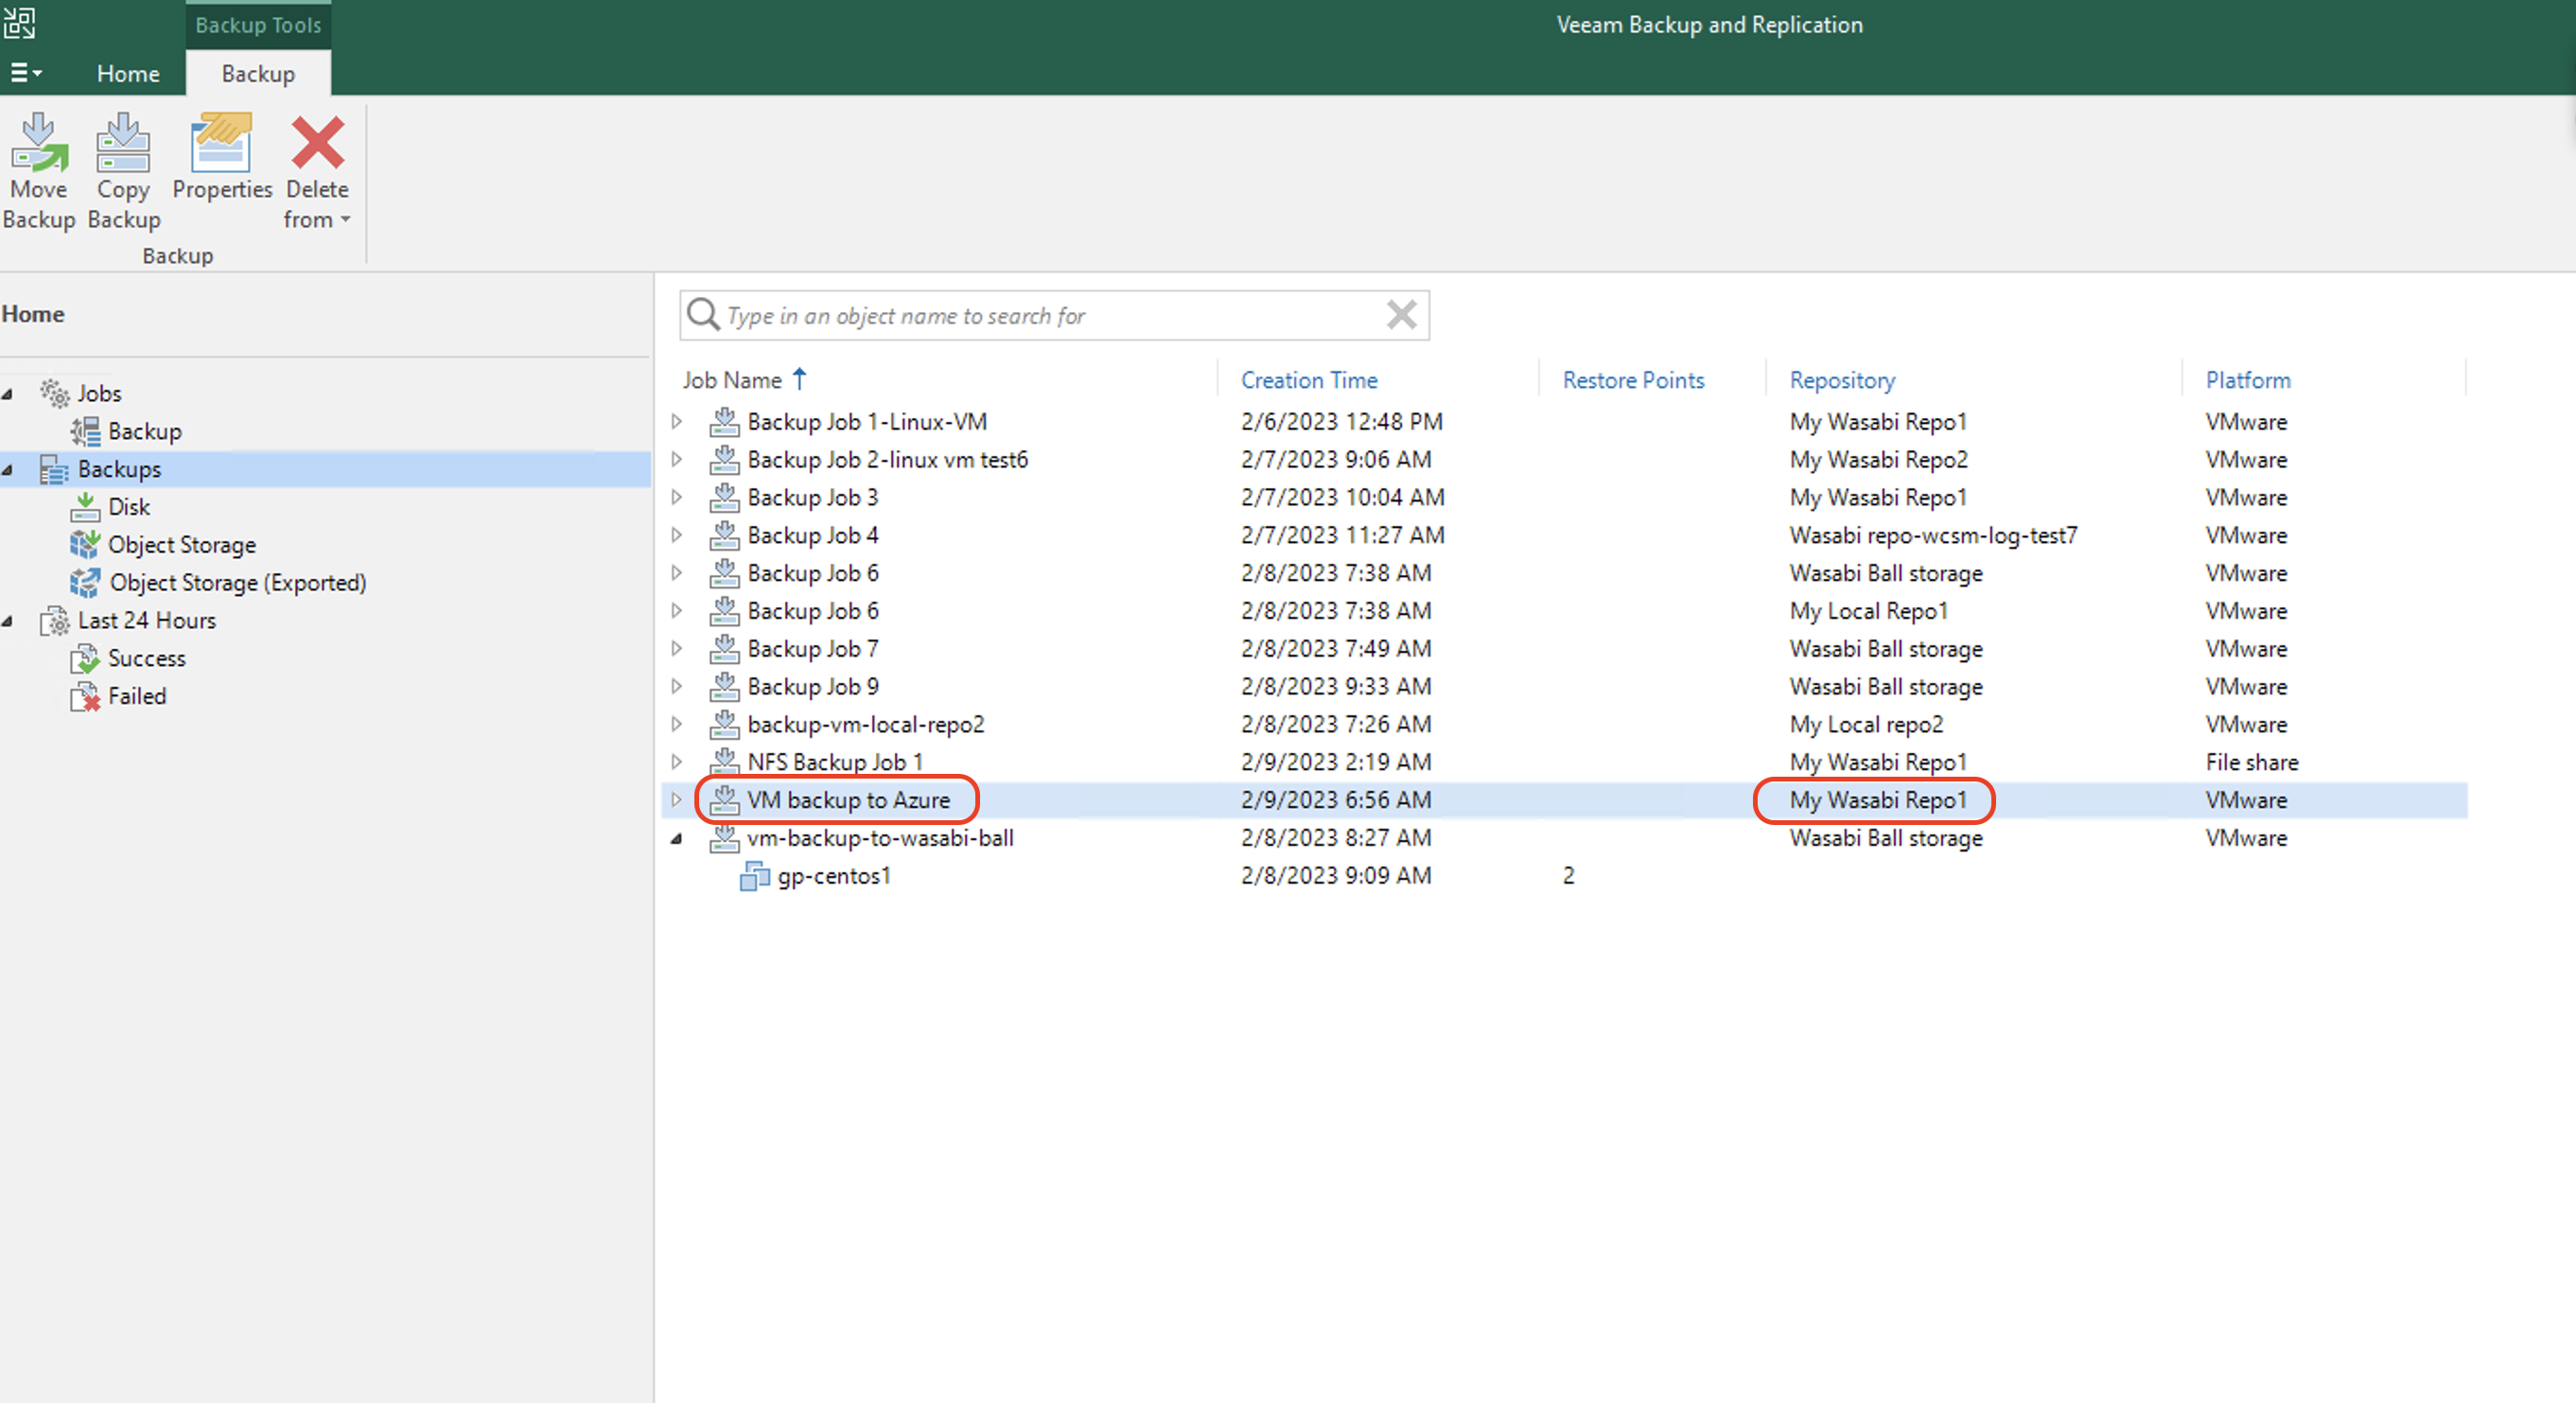Sort by the Job Name column header
The height and width of the screenshot is (1403, 2576).
(733, 380)
